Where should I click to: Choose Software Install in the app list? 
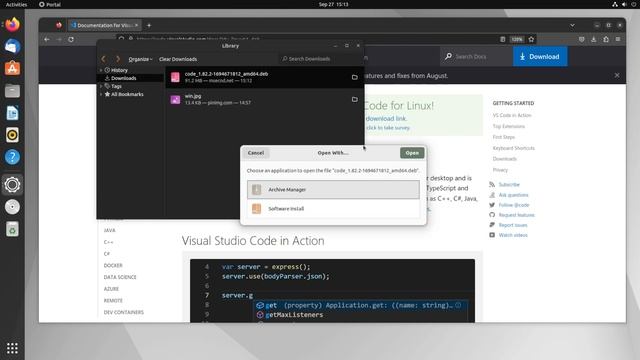coord(333,209)
